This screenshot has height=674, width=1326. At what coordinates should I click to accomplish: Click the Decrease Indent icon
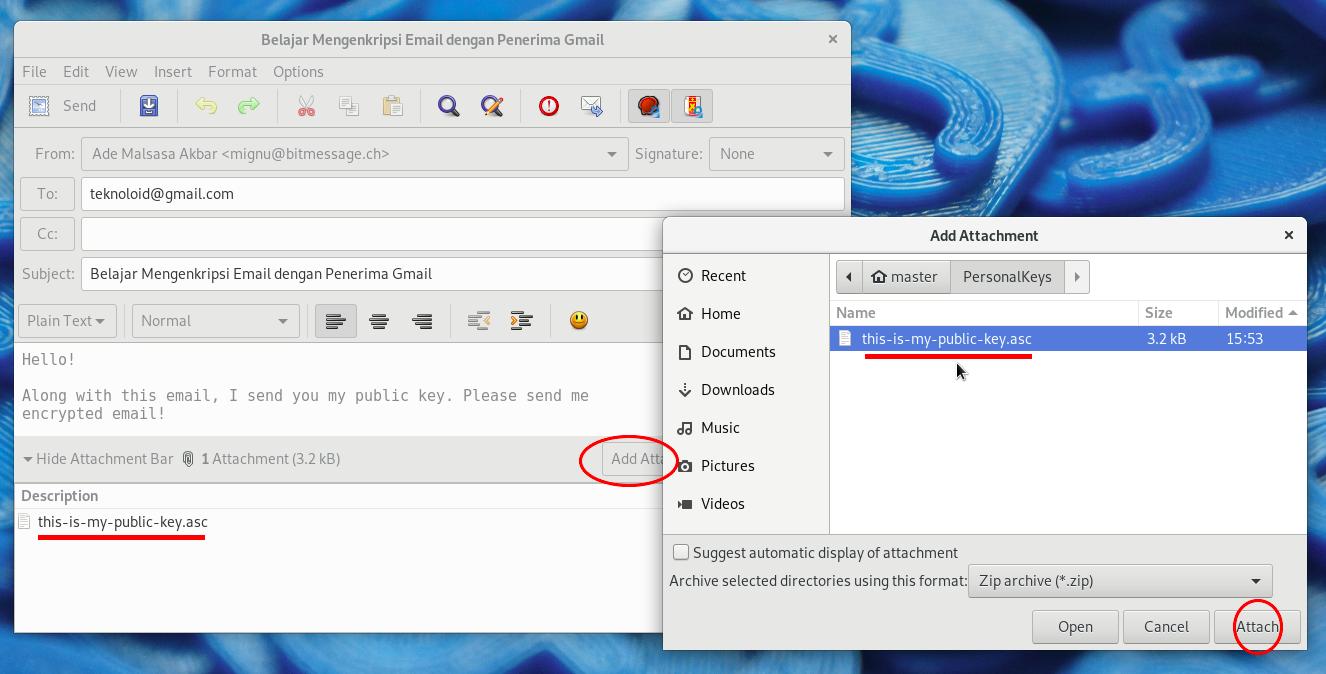point(478,321)
